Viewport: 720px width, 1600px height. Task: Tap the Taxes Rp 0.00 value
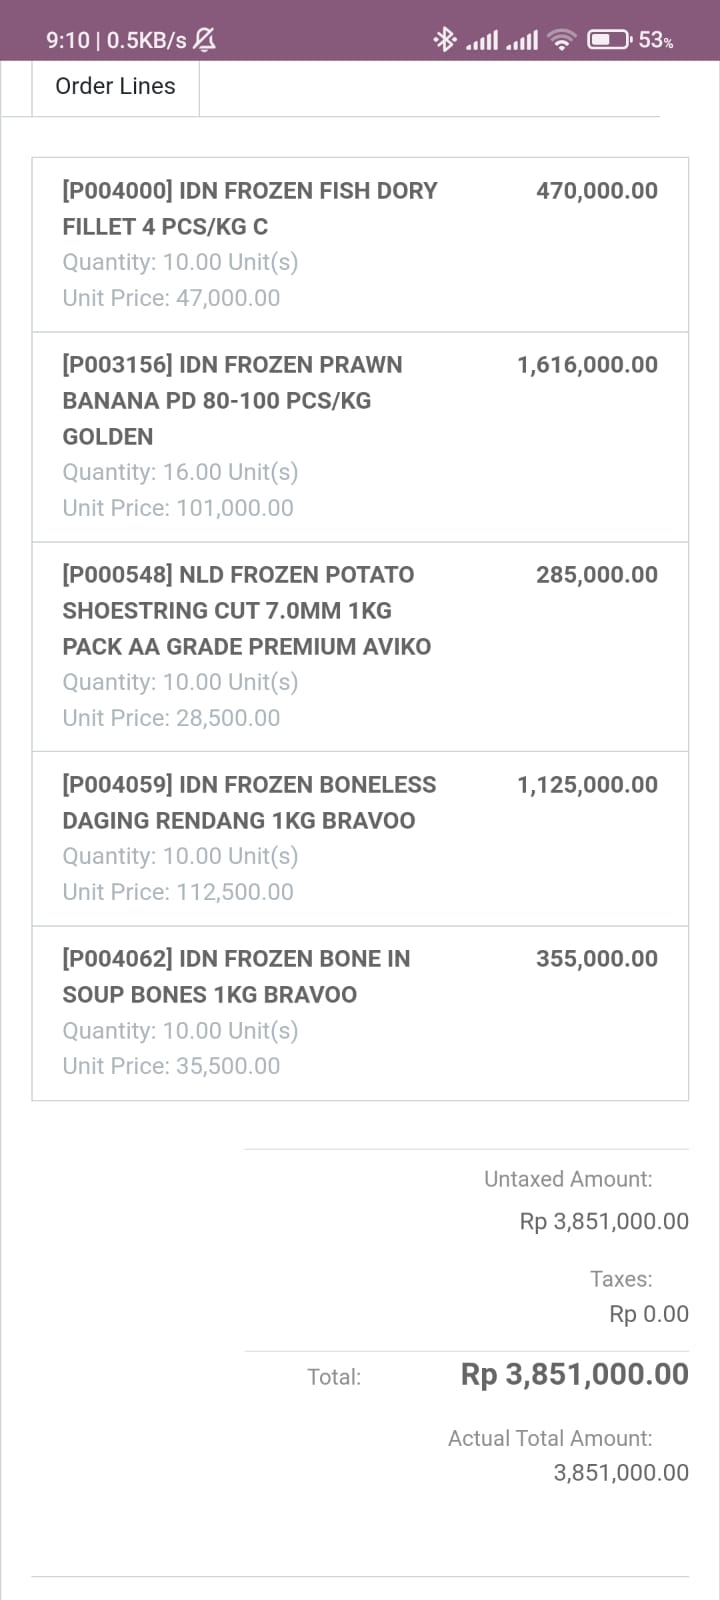tap(649, 1314)
